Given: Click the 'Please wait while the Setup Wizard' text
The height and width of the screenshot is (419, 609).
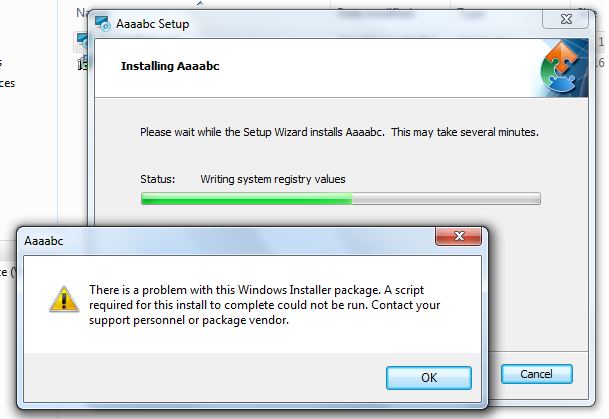Looking at the screenshot, I should click(340, 132).
